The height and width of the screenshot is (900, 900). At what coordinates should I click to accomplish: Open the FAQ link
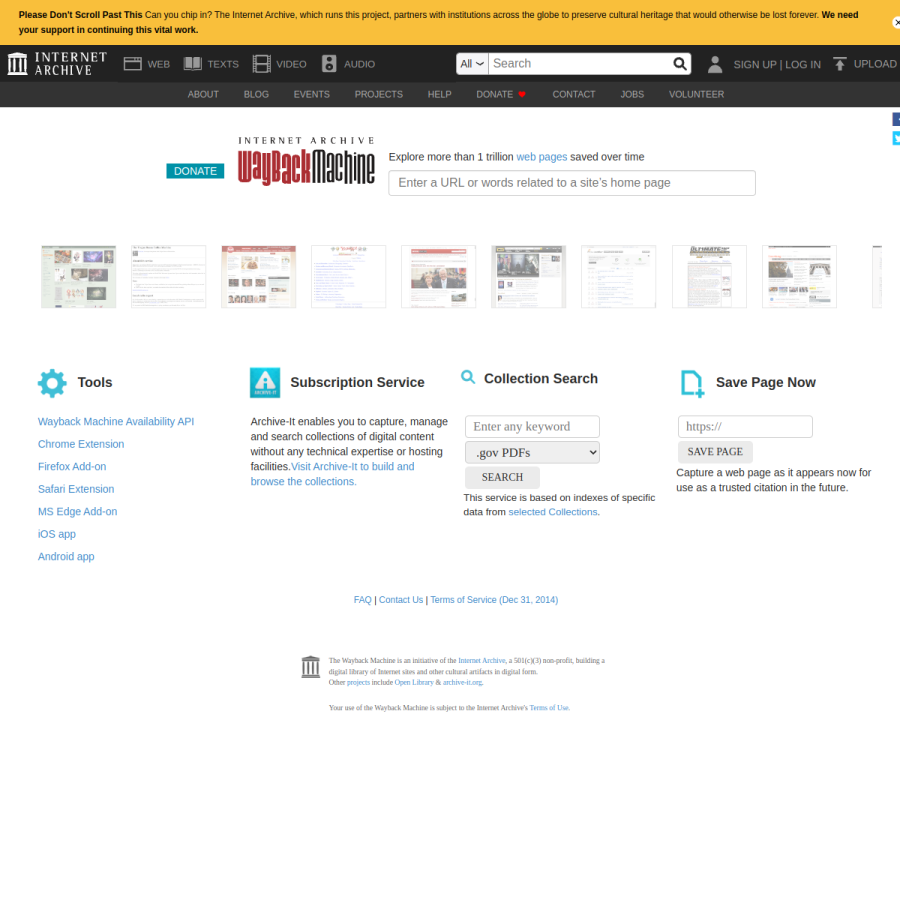coord(363,600)
